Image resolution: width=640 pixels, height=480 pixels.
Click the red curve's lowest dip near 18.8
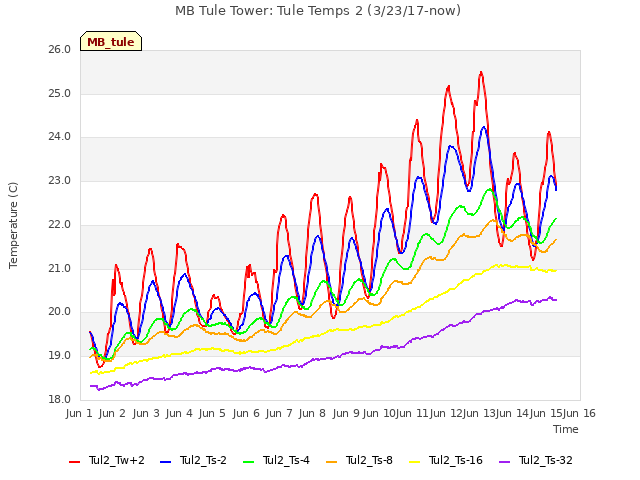tap(100, 367)
